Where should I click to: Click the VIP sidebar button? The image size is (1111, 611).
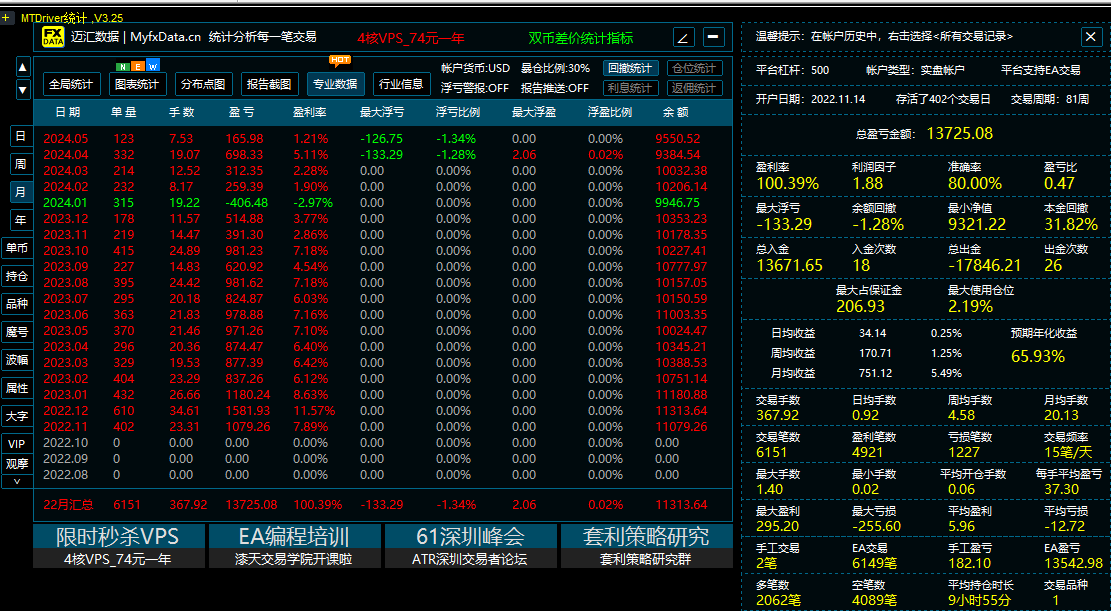click(17, 444)
